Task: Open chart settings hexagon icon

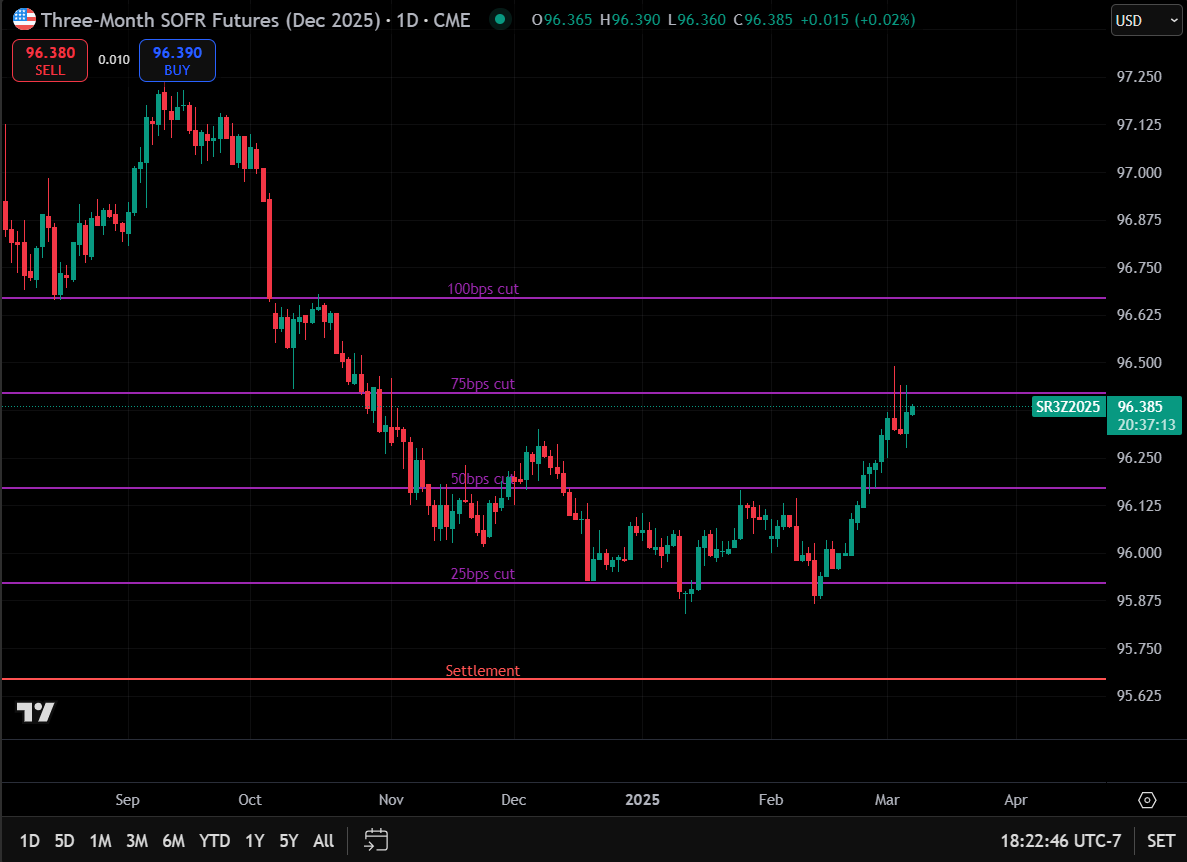Action: click(1147, 800)
